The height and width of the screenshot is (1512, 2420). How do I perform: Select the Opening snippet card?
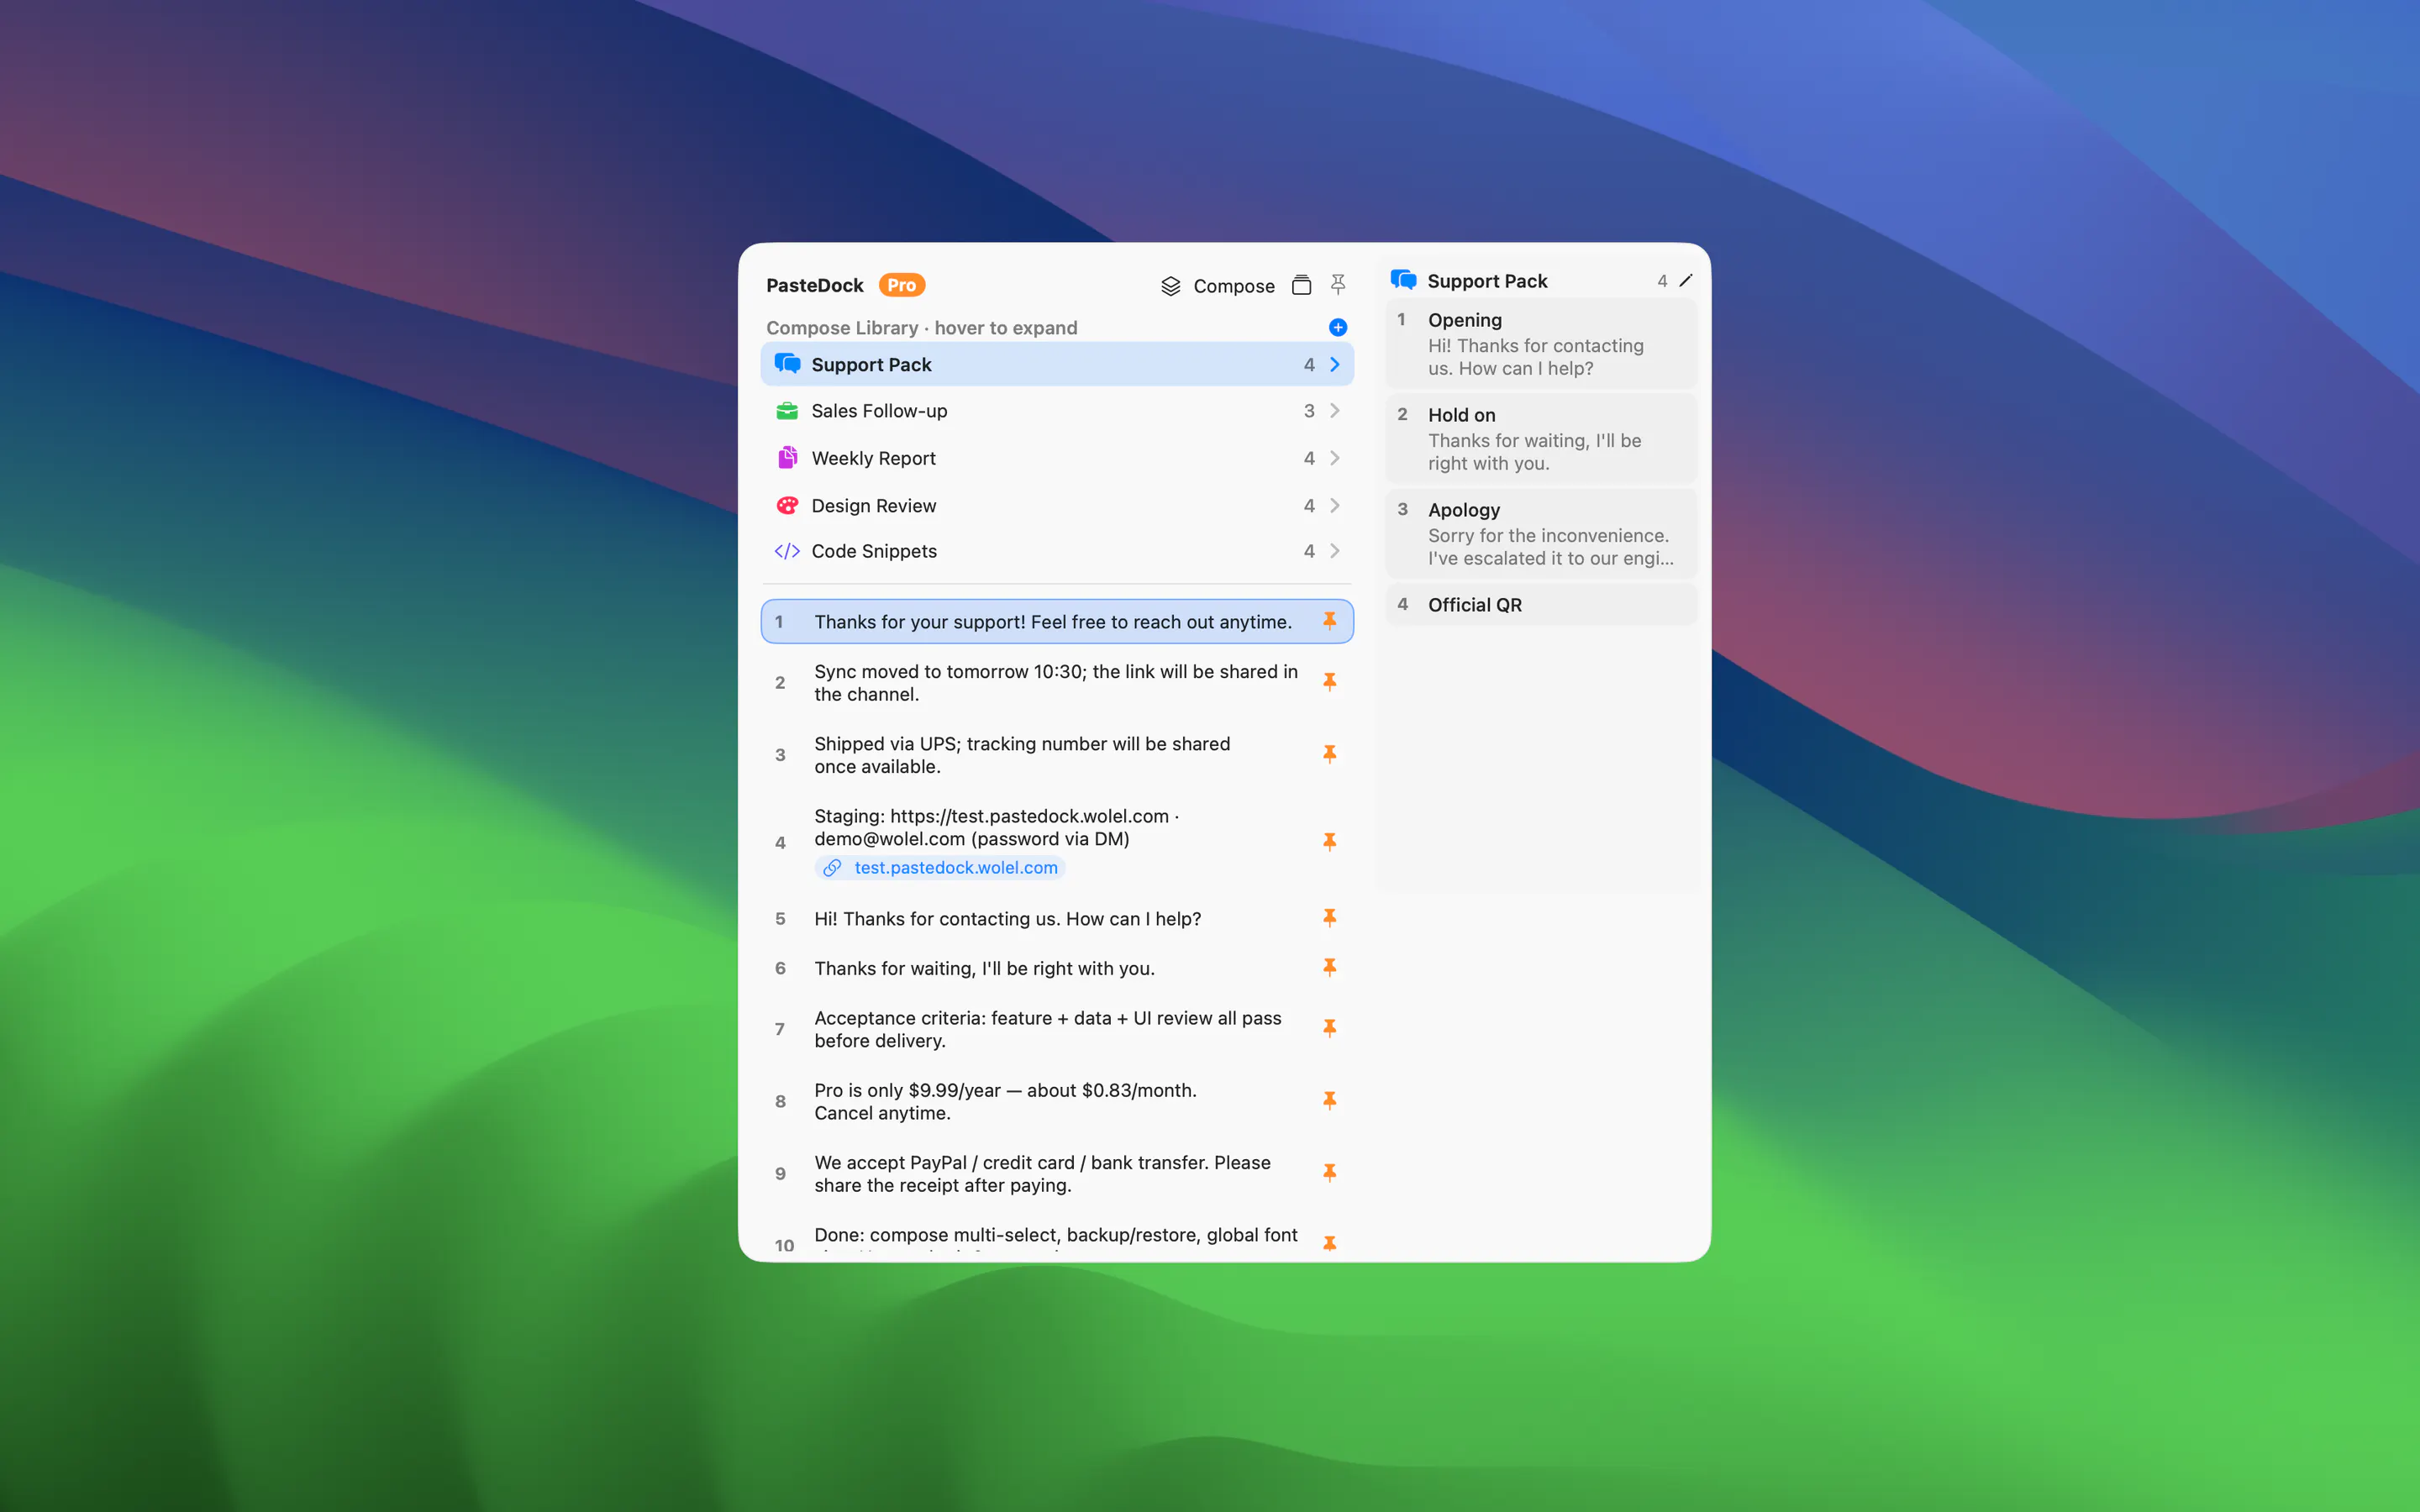click(x=1541, y=343)
